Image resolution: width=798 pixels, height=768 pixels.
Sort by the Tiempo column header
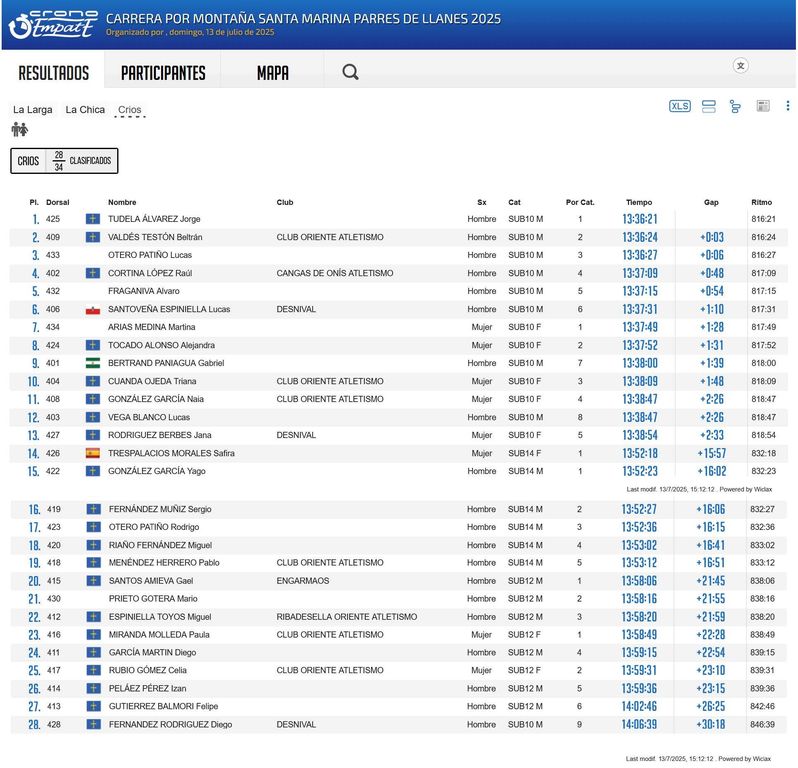click(638, 202)
